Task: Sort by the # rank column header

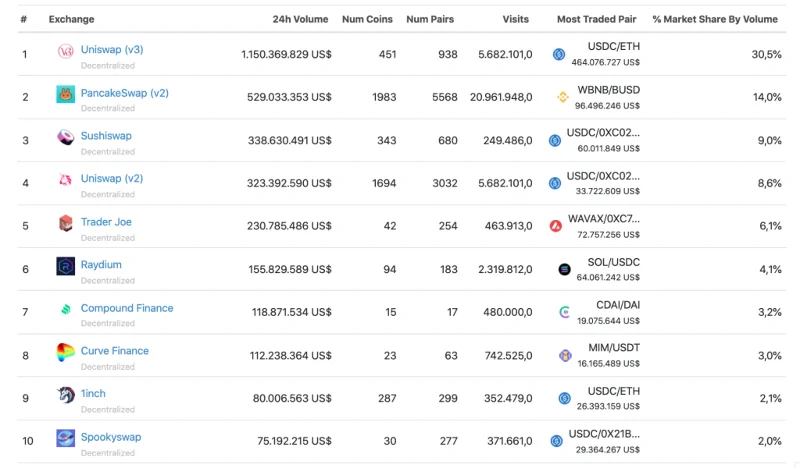Action: [23, 19]
